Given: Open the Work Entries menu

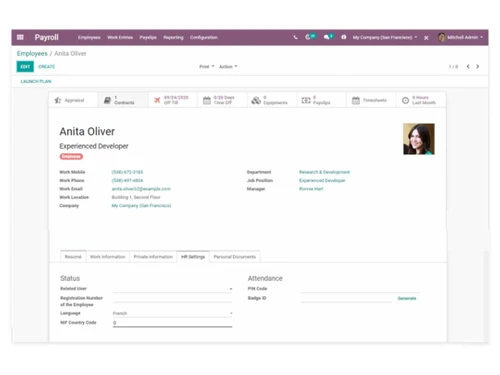Looking at the screenshot, I should click(x=120, y=37).
